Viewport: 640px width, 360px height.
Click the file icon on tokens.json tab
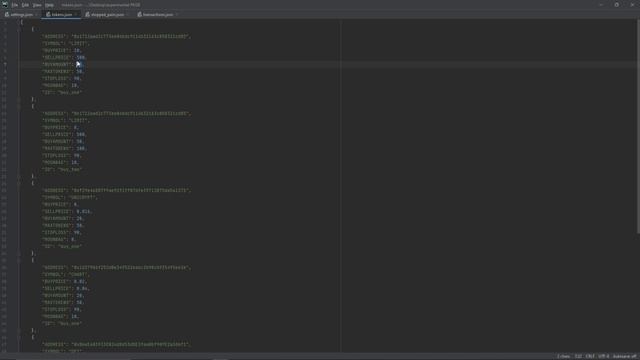pyautogui.click(x=48, y=15)
